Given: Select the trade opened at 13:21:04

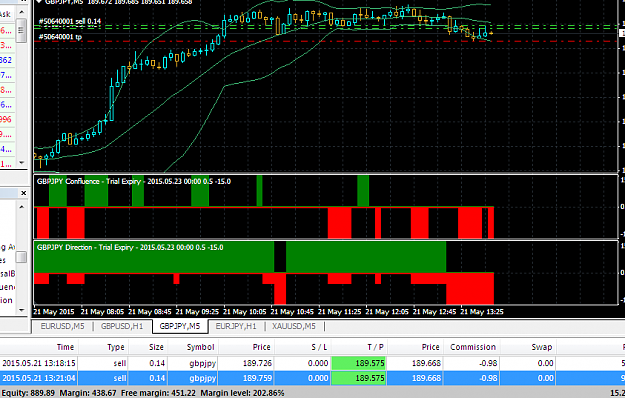Looking at the screenshot, I should [312, 378].
